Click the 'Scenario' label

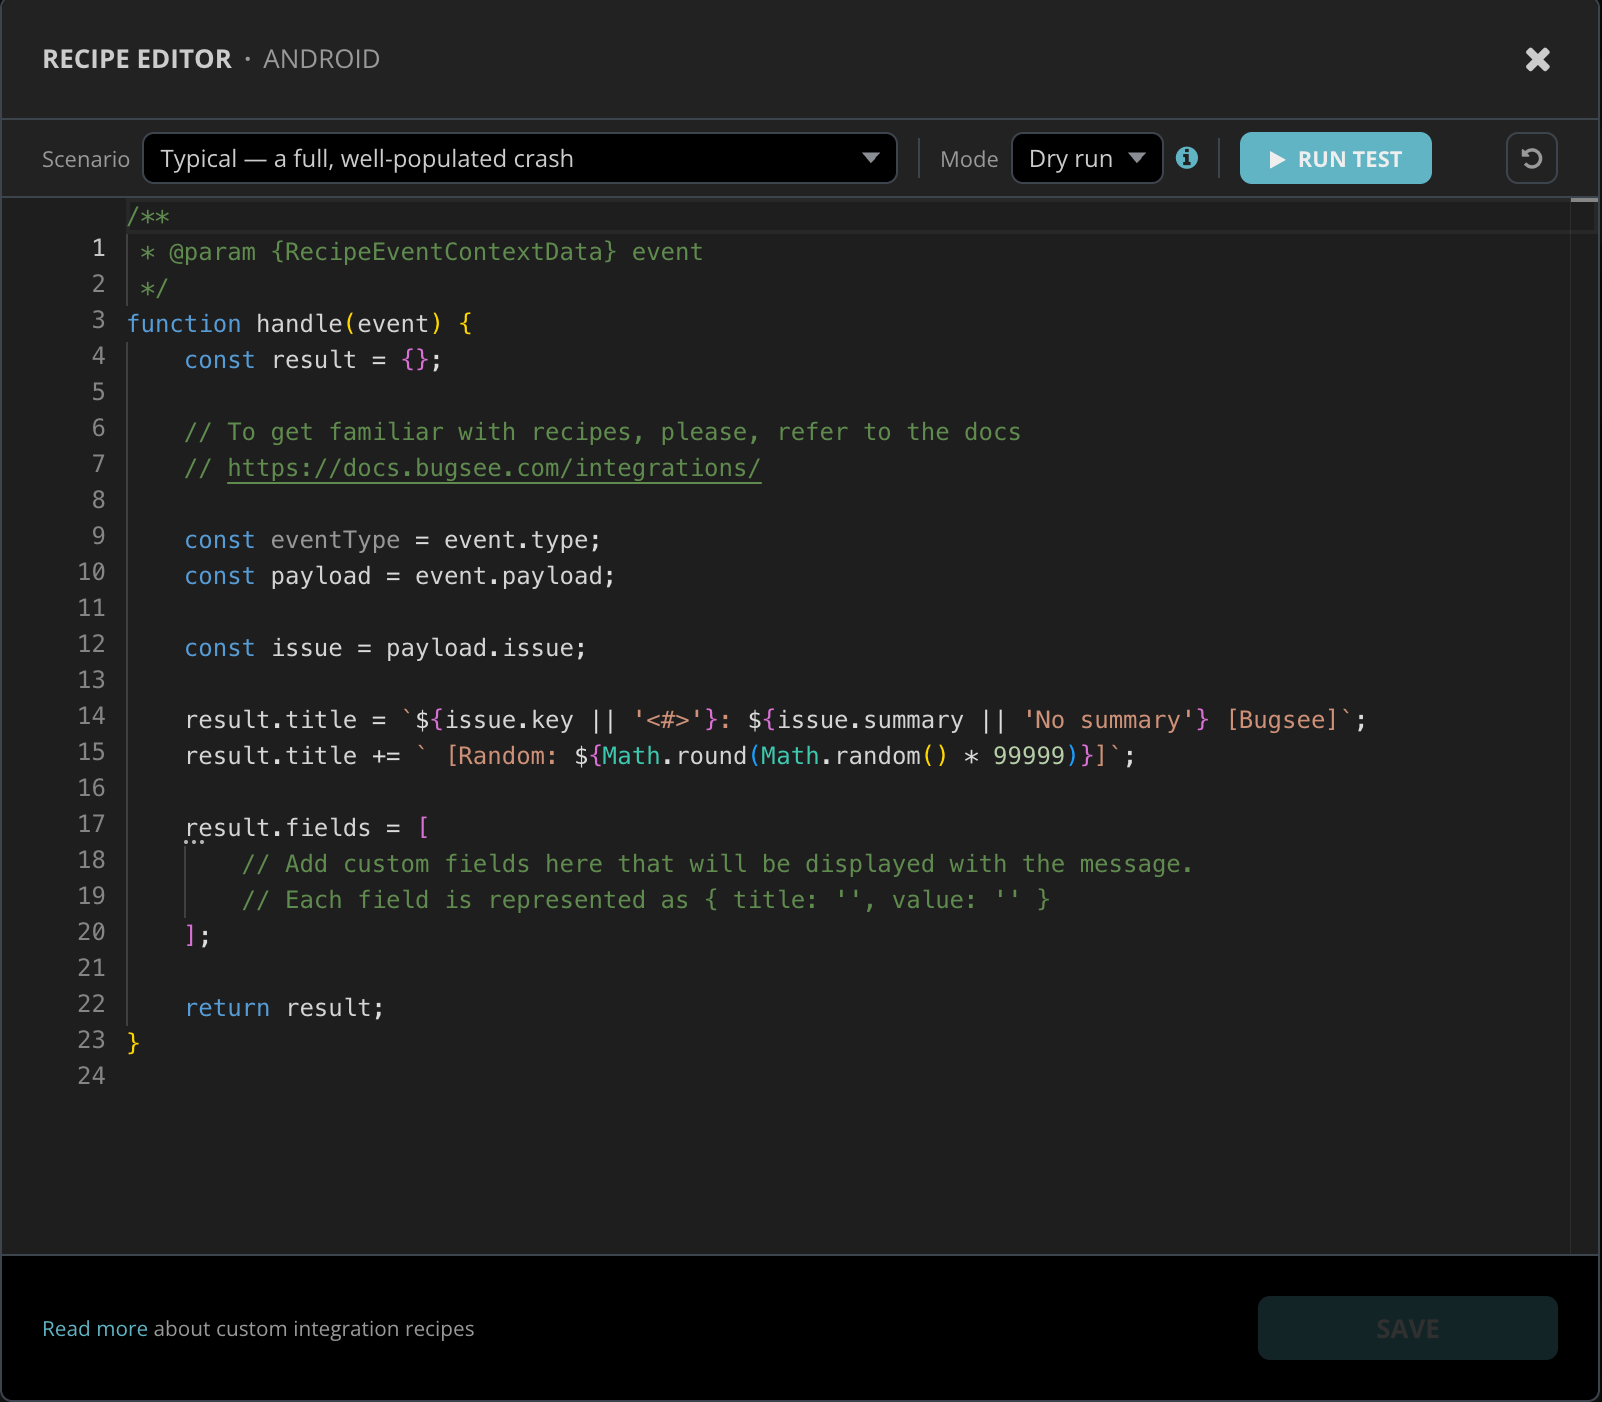pos(86,159)
